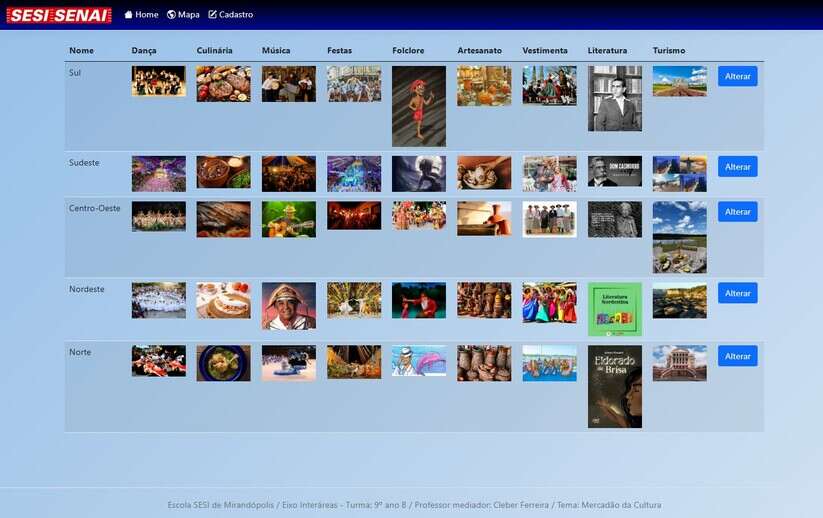Open the Sudeste Literatura Dom Casmurro thumbnail
The height and width of the screenshot is (518, 823).
click(x=615, y=171)
